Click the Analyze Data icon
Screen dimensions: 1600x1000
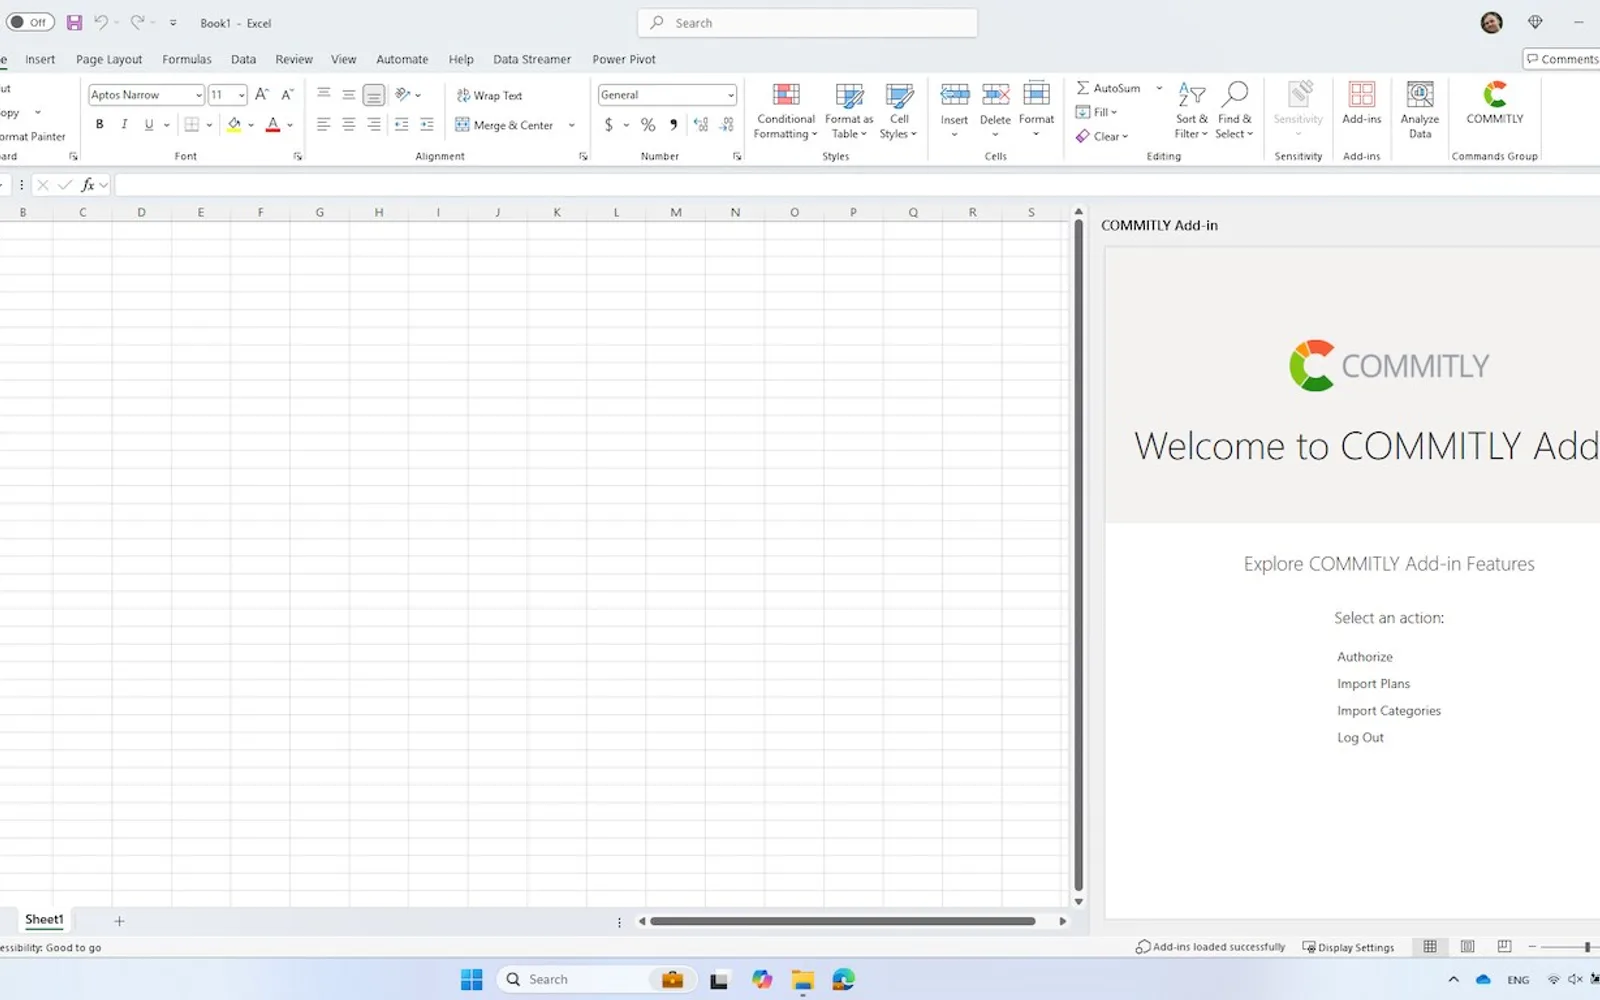(1419, 109)
